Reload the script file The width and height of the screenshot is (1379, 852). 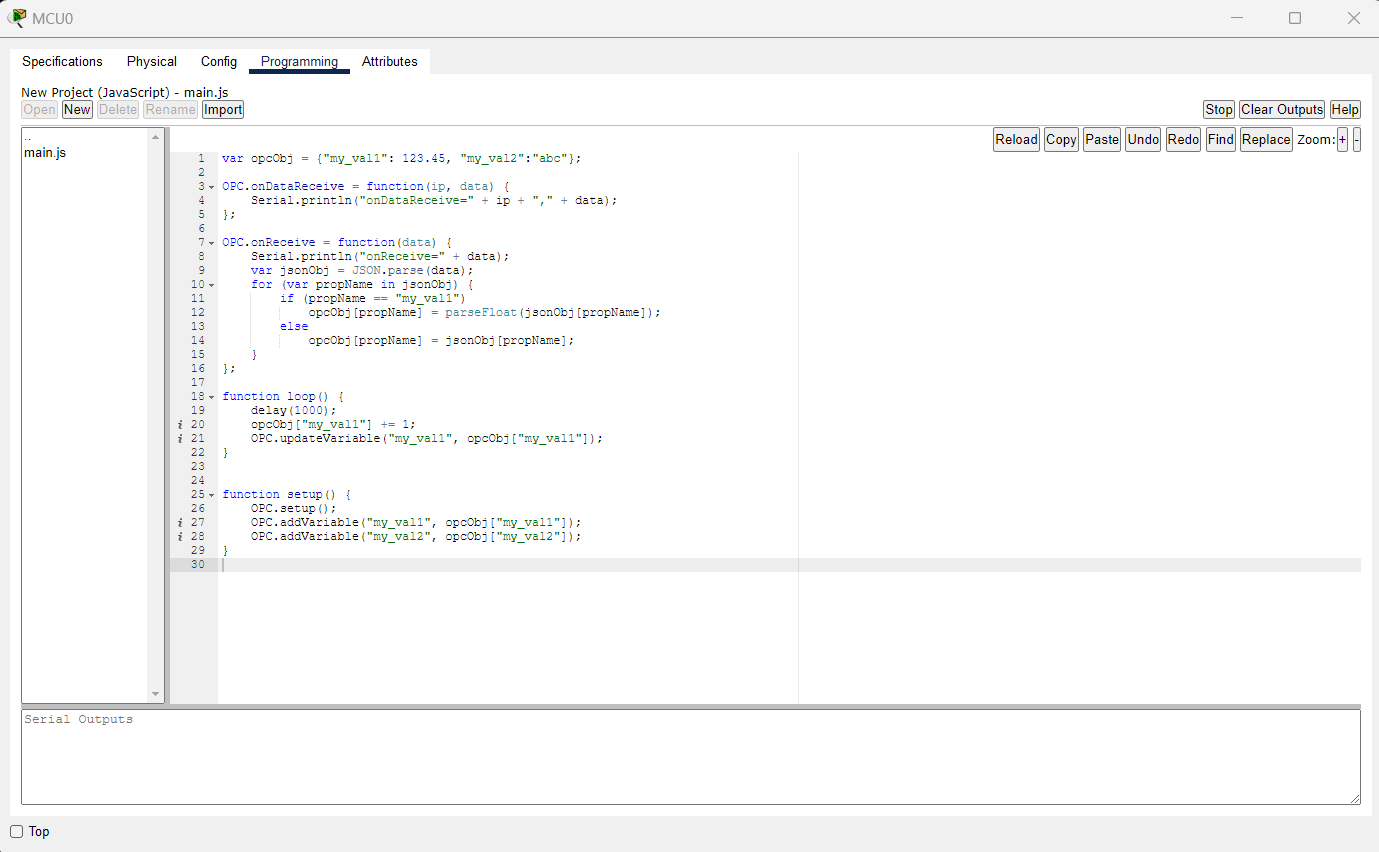click(x=1016, y=139)
